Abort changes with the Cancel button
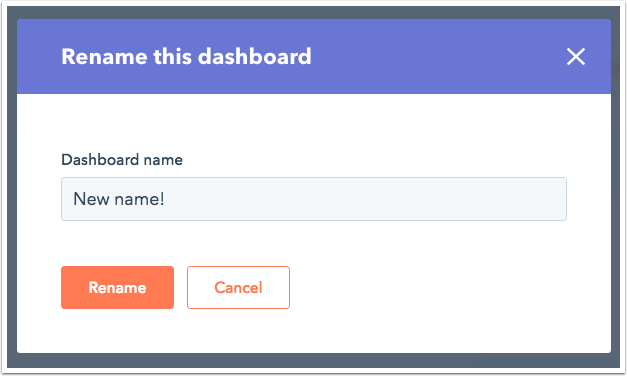The width and height of the screenshot is (627, 376). coord(238,287)
